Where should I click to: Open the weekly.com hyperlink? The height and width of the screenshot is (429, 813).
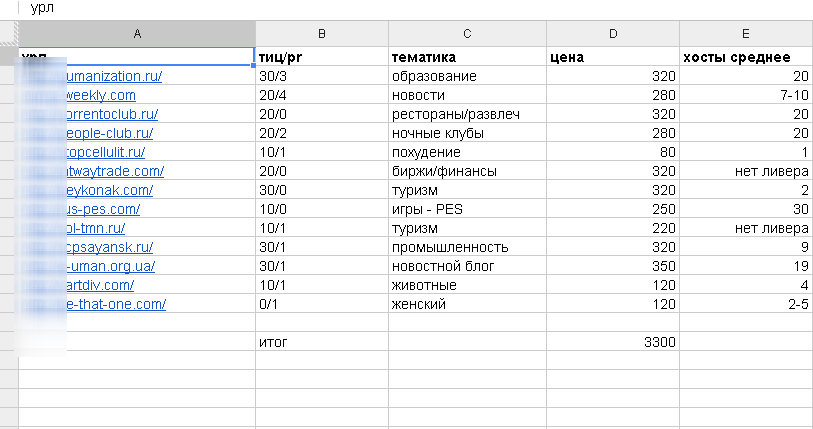coord(100,95)
